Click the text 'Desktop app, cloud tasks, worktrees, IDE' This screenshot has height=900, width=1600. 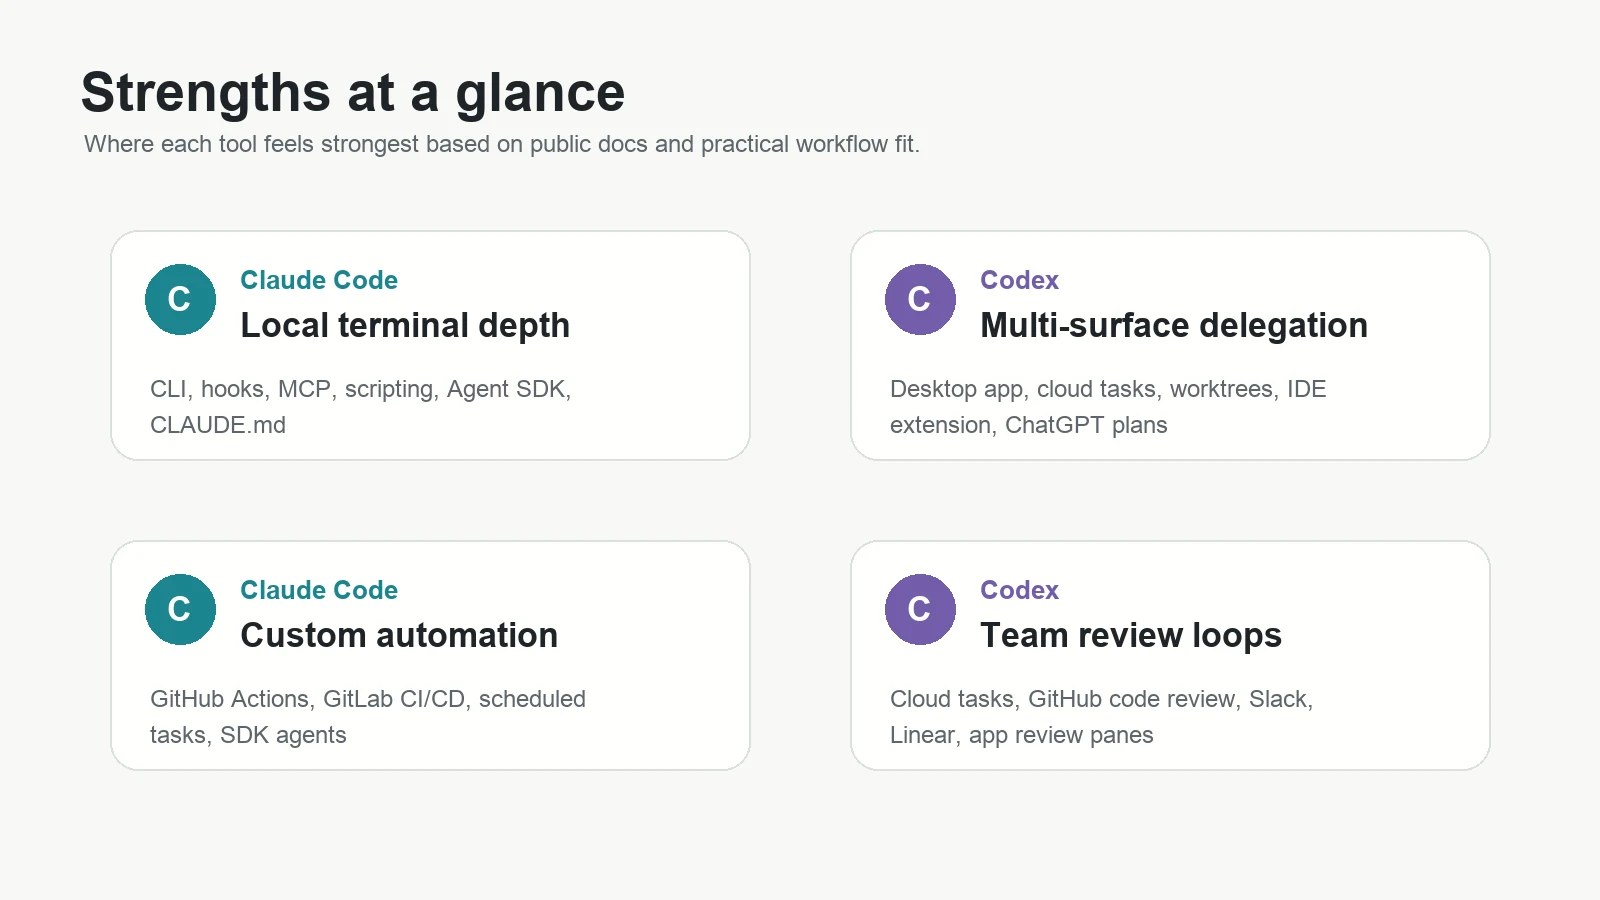[x=1108, y=389]
